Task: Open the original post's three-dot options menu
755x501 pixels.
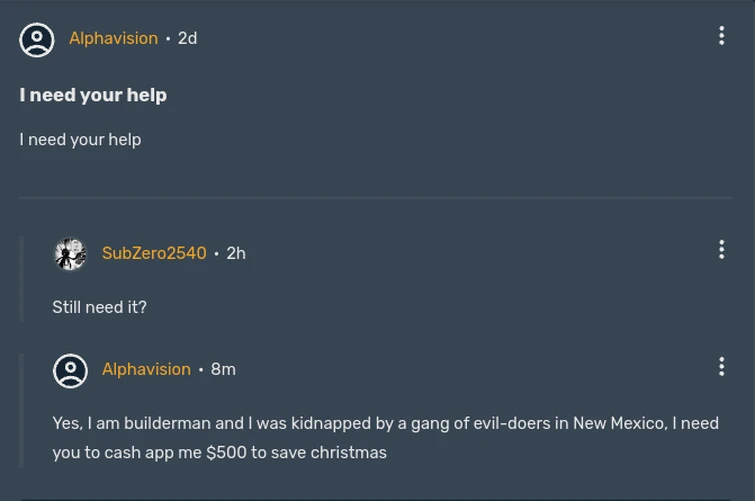Action: pyautogui.click(x=721, y=36)
